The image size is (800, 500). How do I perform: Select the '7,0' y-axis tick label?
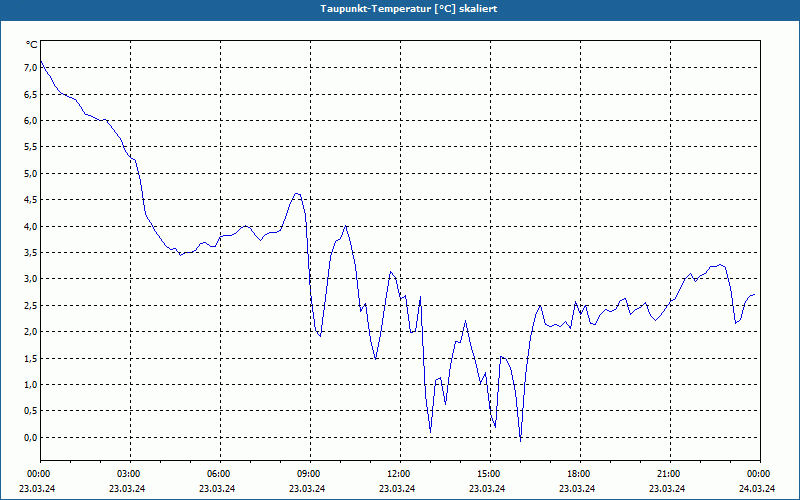[x=32, y=67]
